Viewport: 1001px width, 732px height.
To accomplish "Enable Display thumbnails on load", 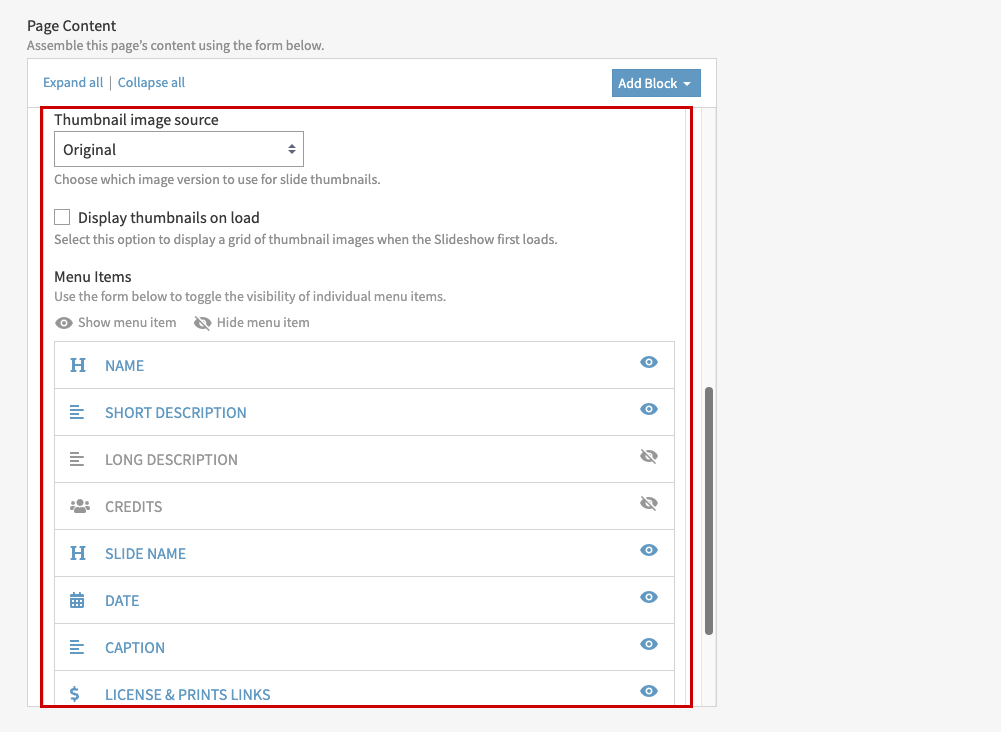I will (62, 216).
